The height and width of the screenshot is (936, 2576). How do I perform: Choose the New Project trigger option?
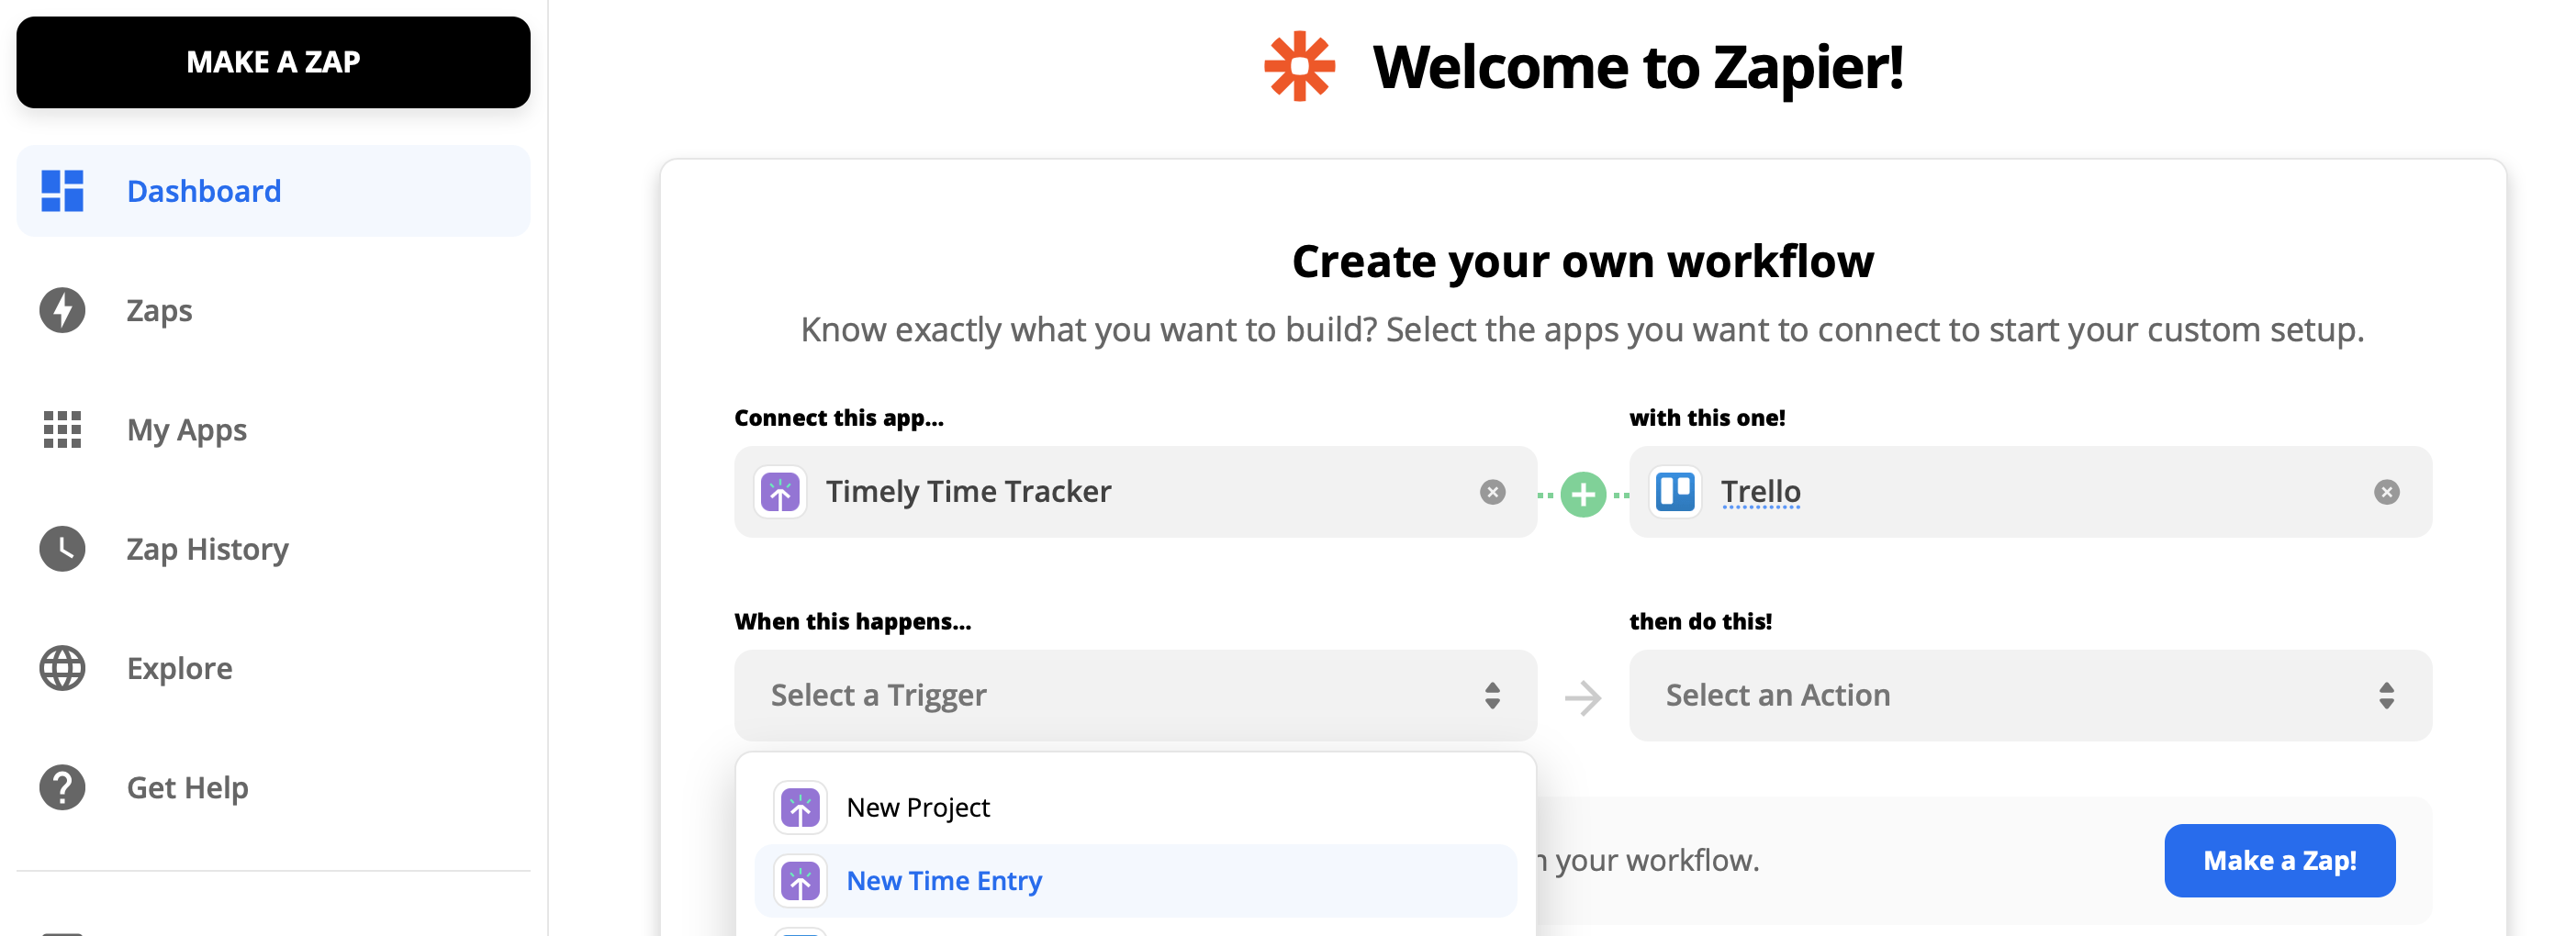click(918, 807)
